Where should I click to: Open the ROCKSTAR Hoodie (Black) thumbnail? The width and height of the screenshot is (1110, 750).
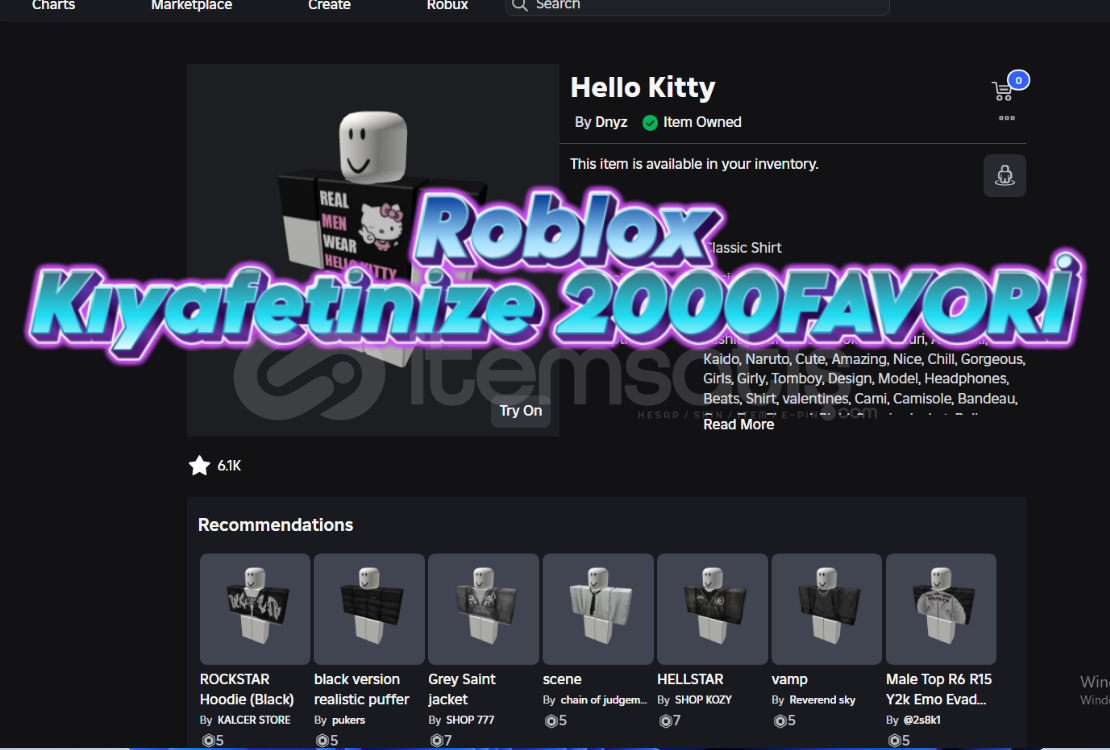pos(255,609)
